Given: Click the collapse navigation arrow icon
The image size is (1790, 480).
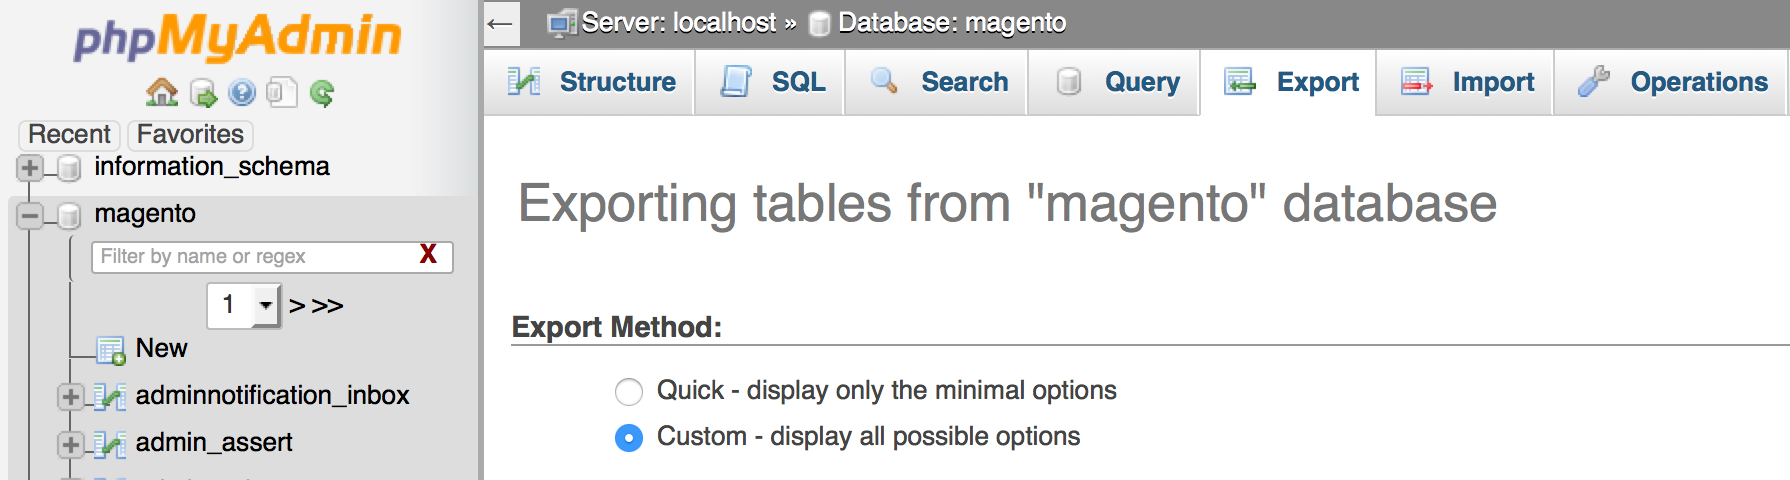Looking at the screenshot, I should 501,23.
